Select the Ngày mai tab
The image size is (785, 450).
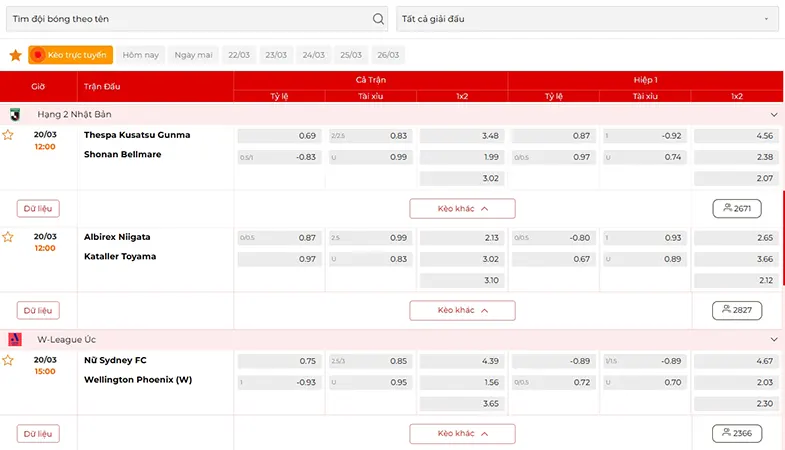[193, 55]
